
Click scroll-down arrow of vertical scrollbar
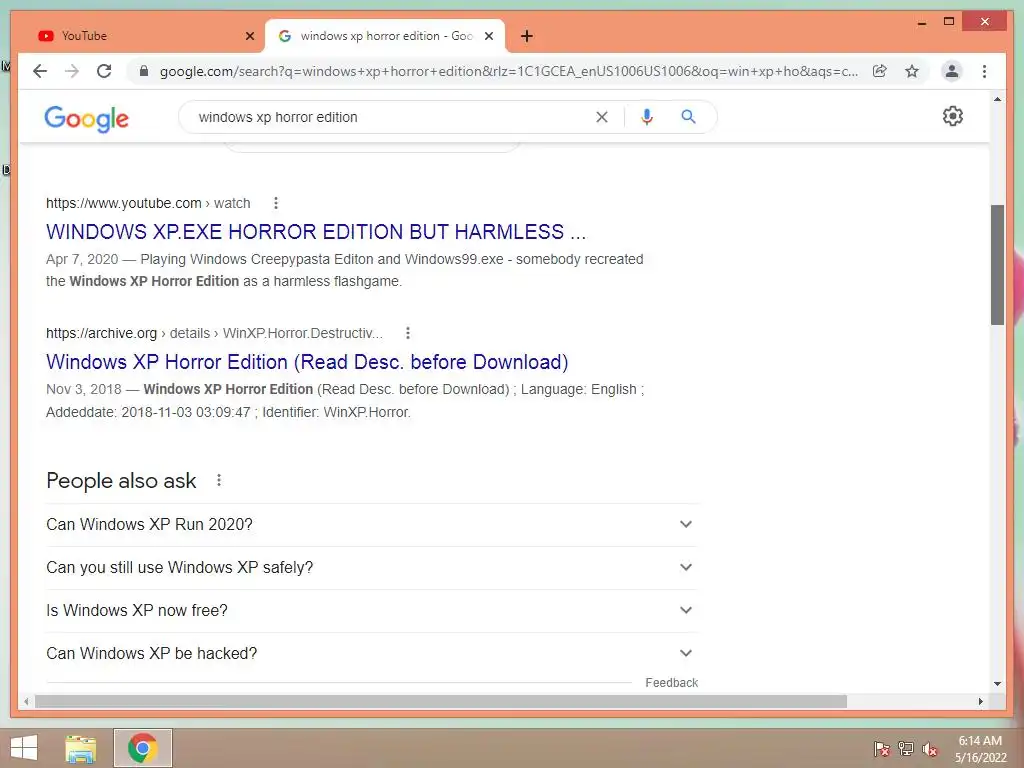[997, 684]
